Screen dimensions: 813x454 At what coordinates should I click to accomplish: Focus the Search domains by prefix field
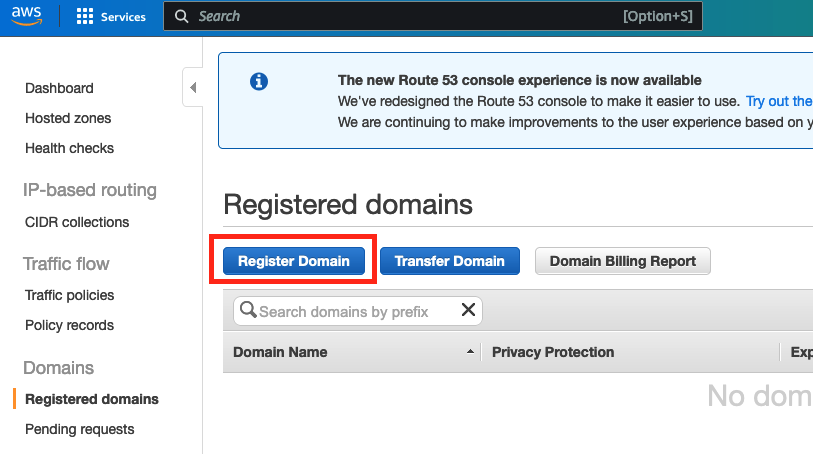(x=358, y=311)
